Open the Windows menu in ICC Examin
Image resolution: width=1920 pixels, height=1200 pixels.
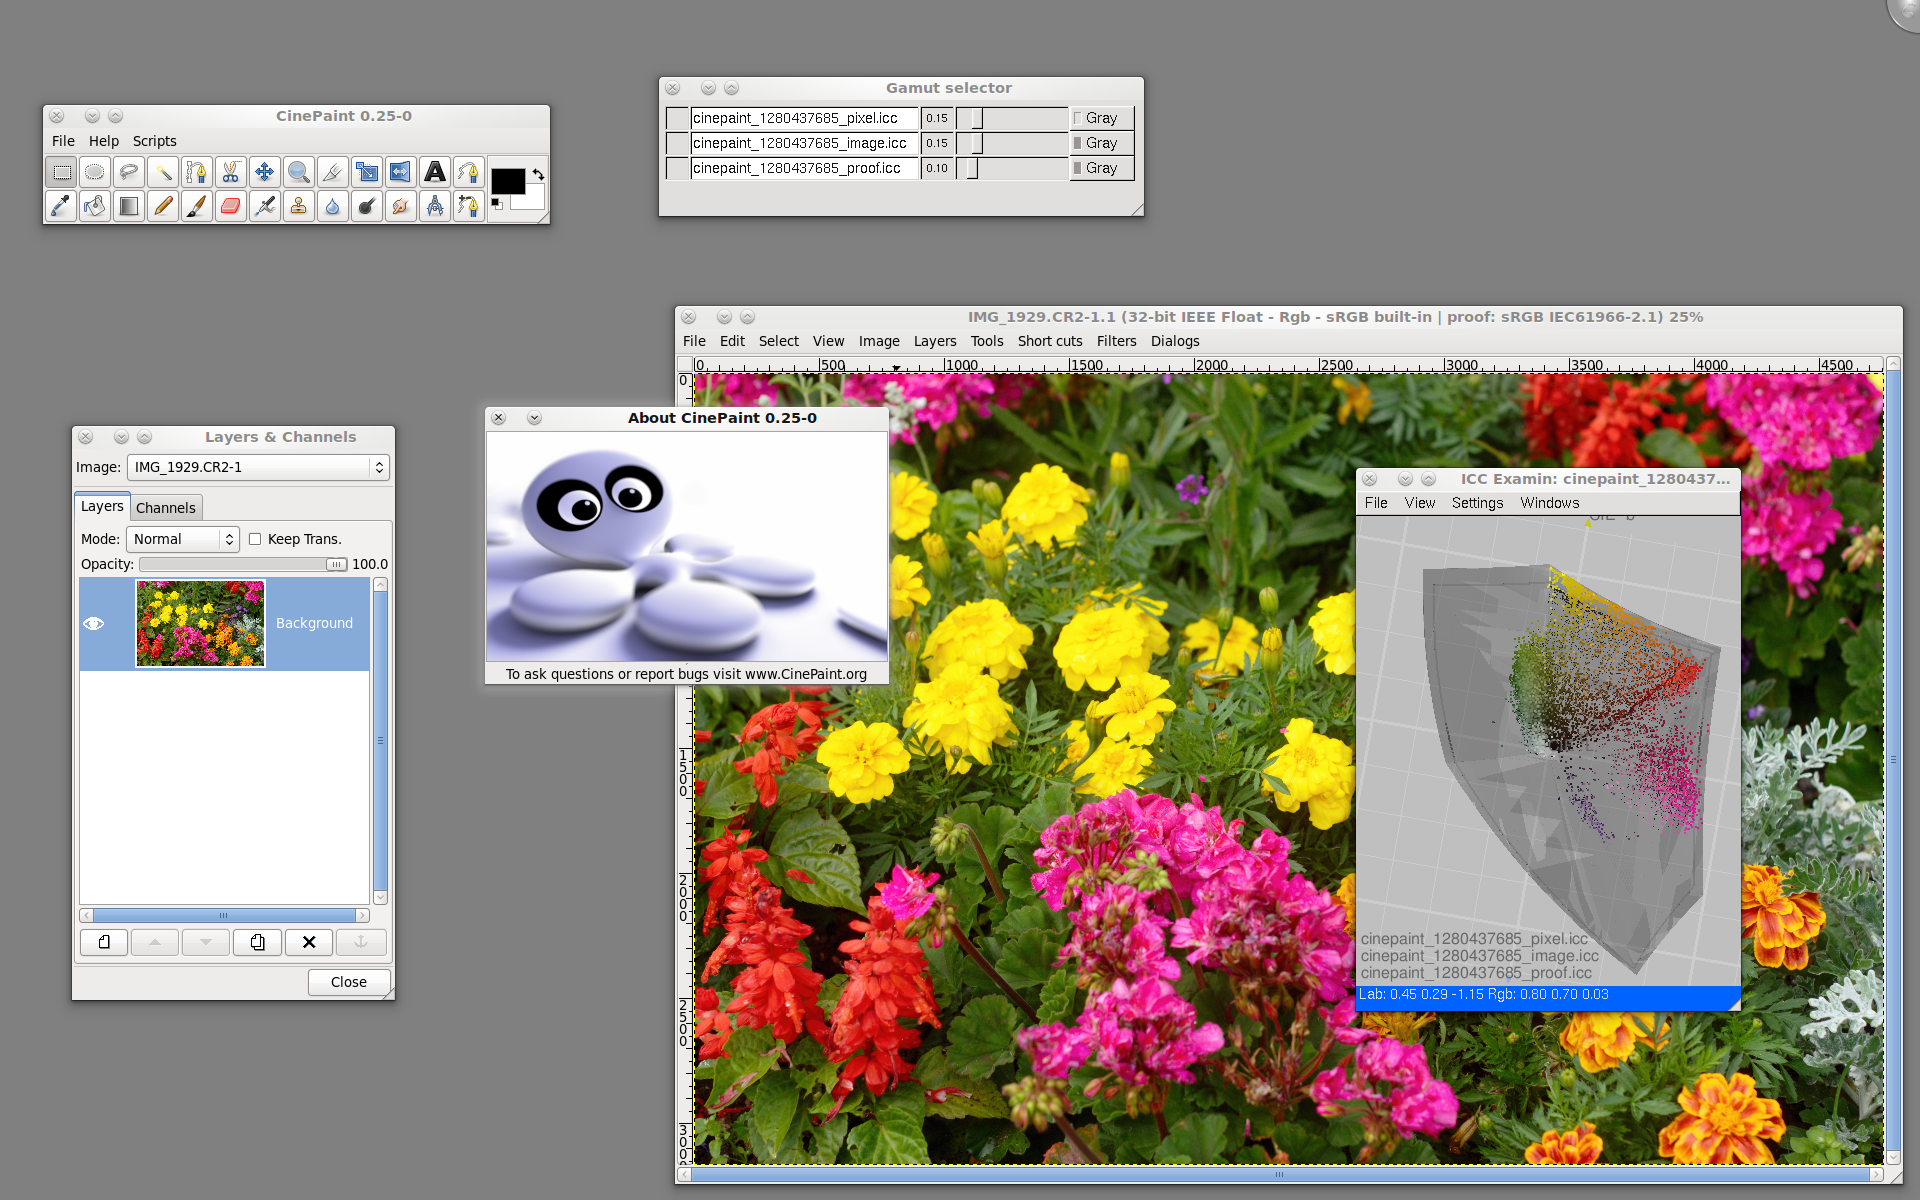[x=1550, y=503]
